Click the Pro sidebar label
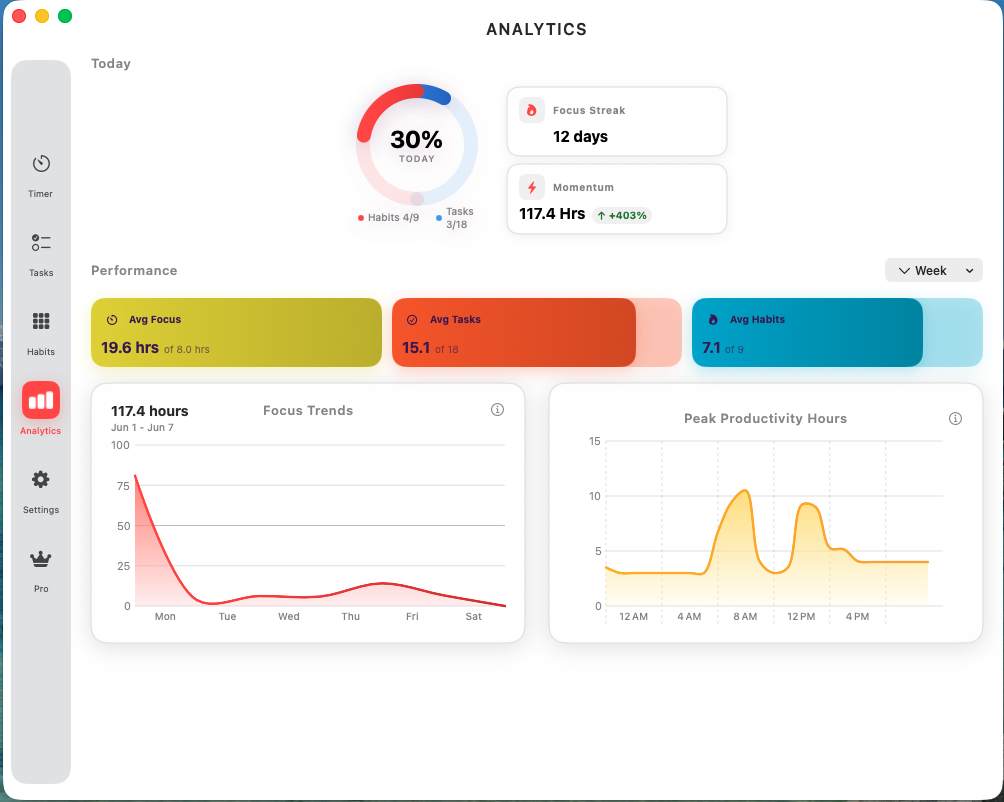Screen dimensions: 1004x802 click(x=41, y=589)
